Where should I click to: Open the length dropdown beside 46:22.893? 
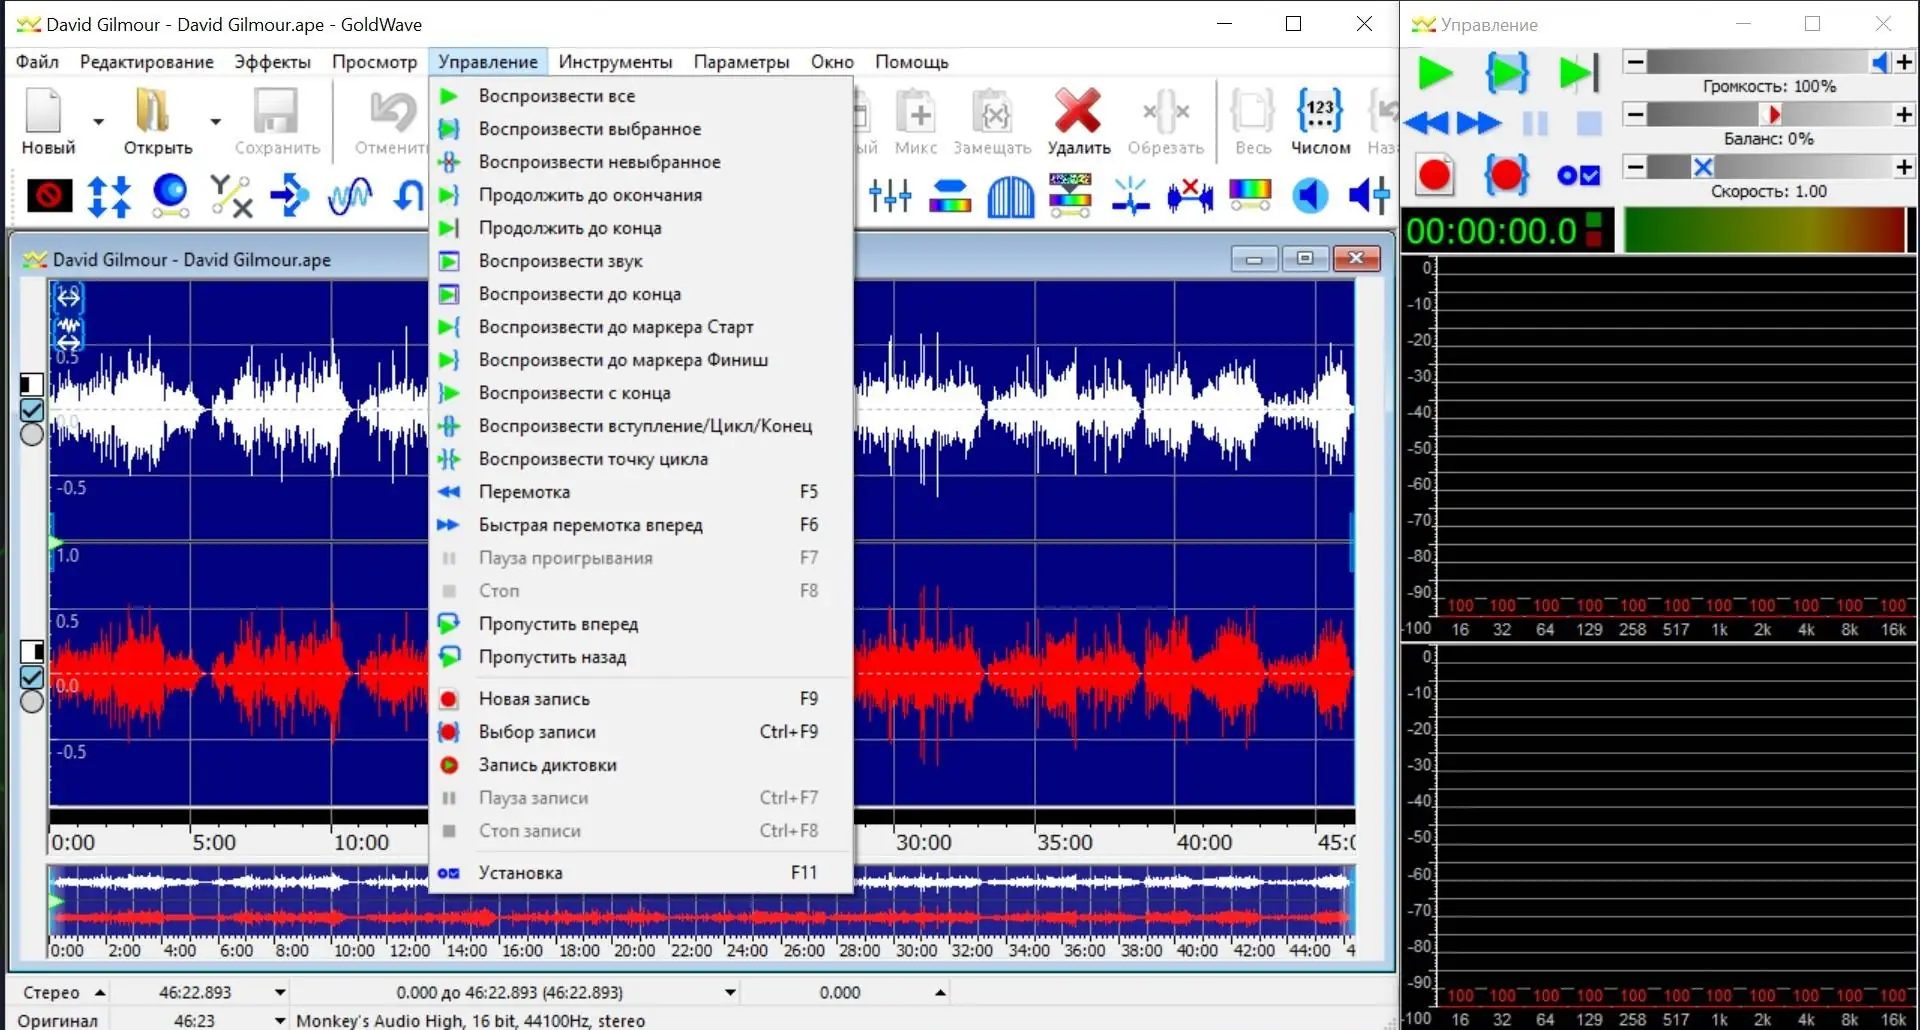coord(280,992)
